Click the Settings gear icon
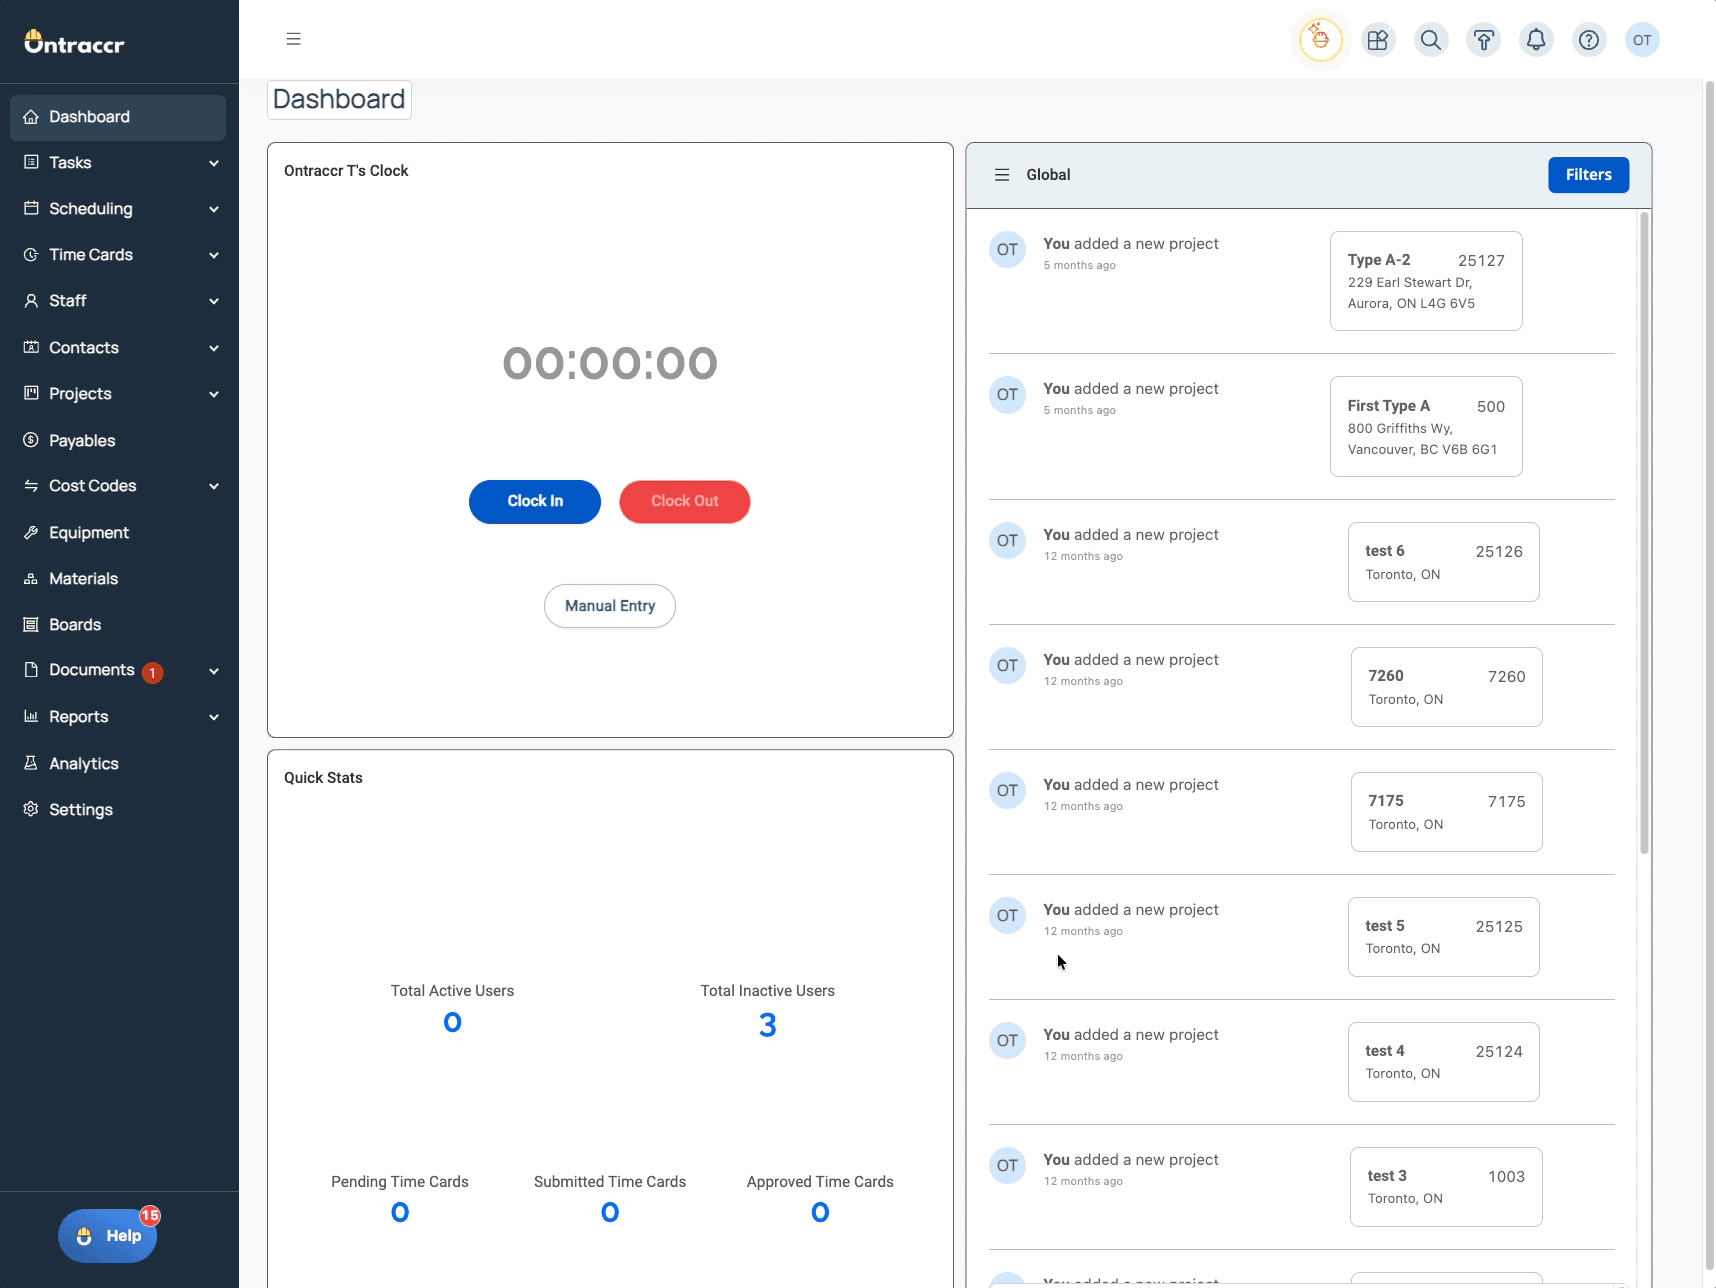Screen dimensions: 1716x1288 (31, 809)
